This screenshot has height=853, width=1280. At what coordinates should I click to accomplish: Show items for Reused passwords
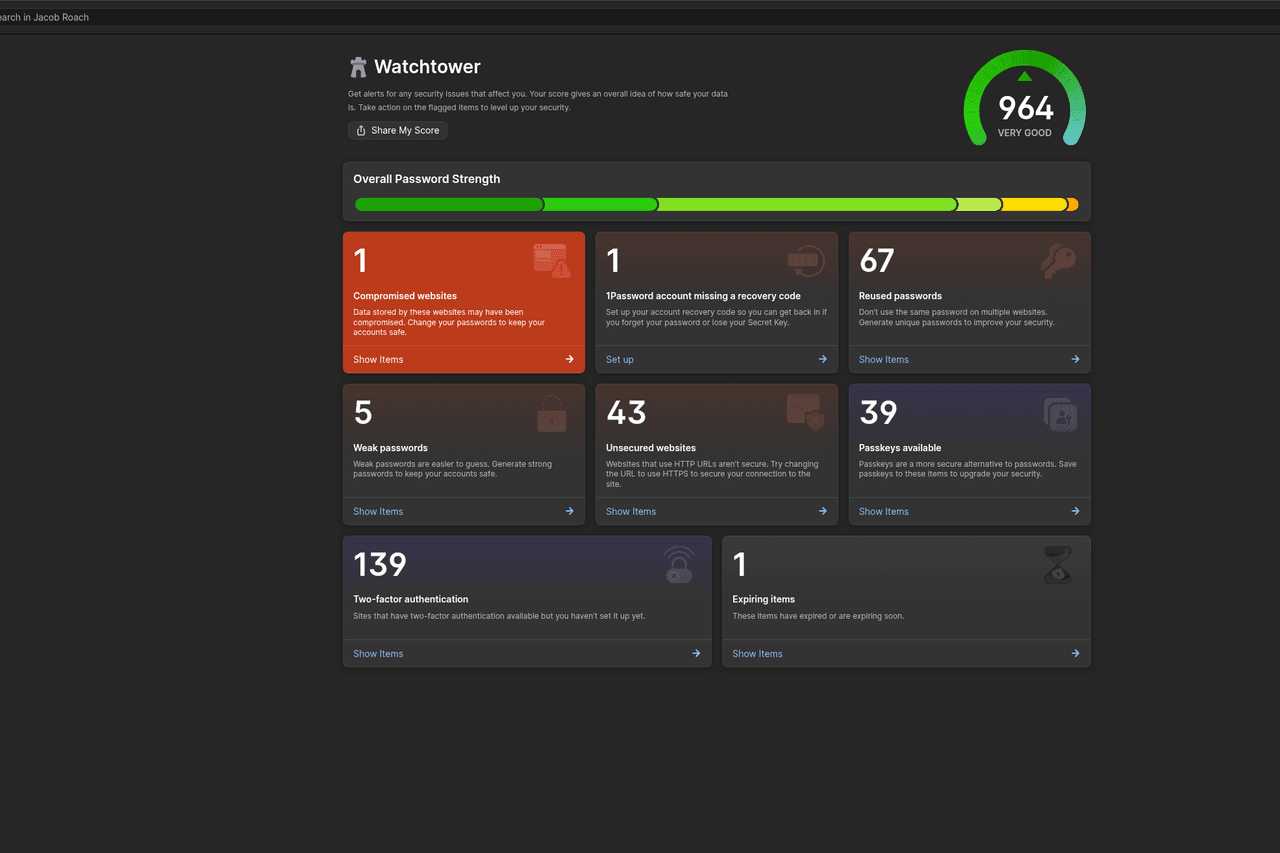pyautogui.click(x=884, y=359)
